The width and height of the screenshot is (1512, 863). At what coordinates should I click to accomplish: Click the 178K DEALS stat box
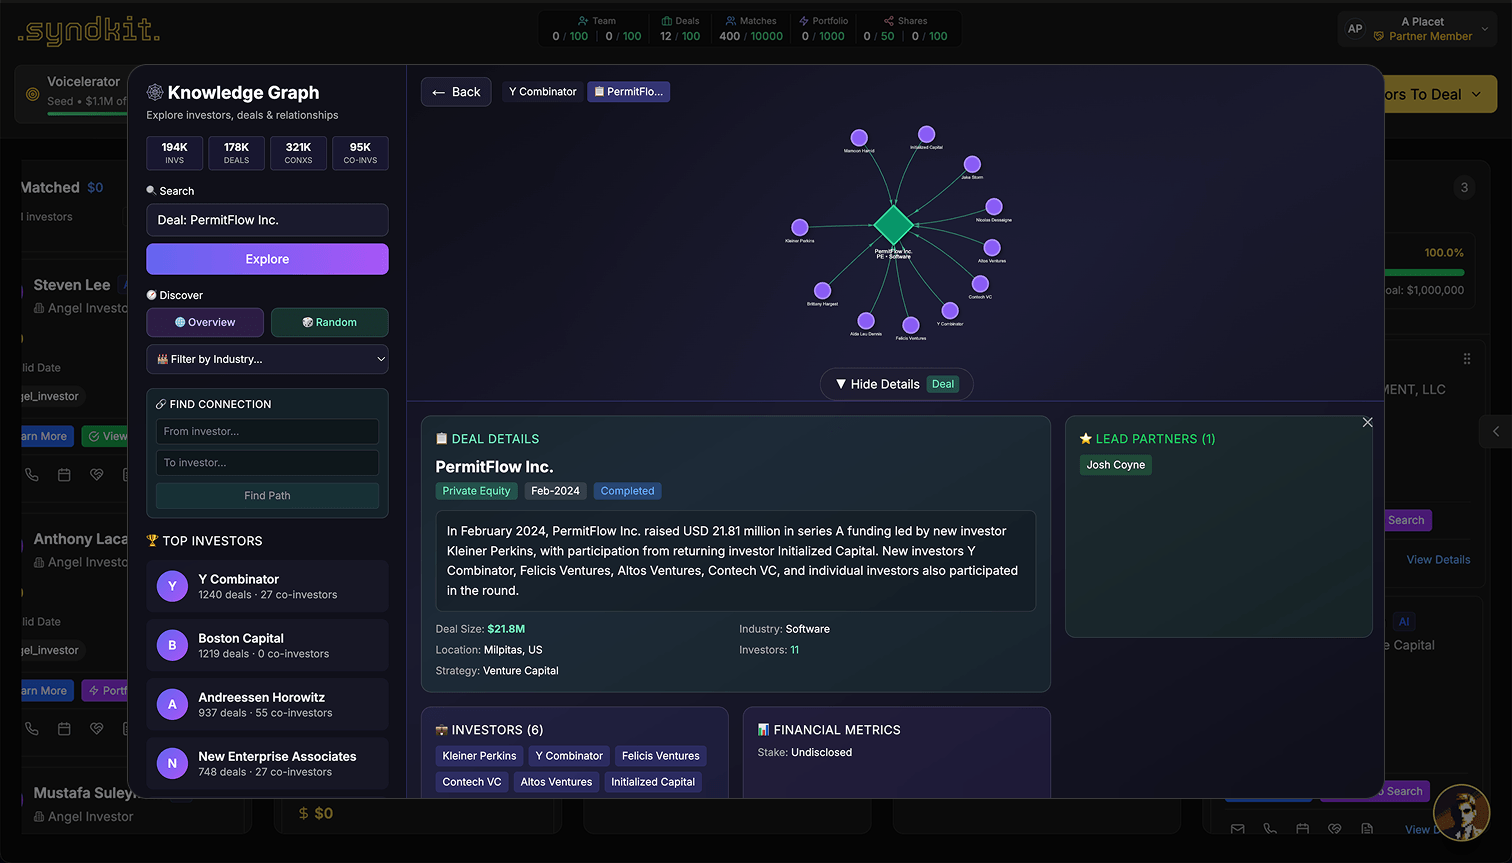pos(237,153)
